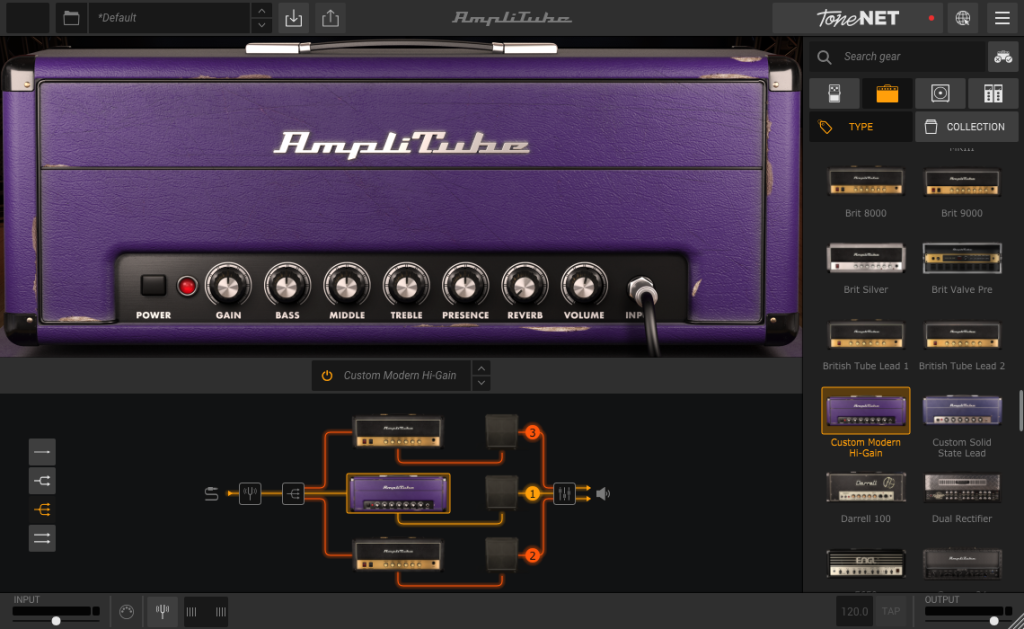Image resolution: width=1024 pixels, height=629 pixels.
Task: Click the save preset download icon
Action: click(x=294, y=18)
